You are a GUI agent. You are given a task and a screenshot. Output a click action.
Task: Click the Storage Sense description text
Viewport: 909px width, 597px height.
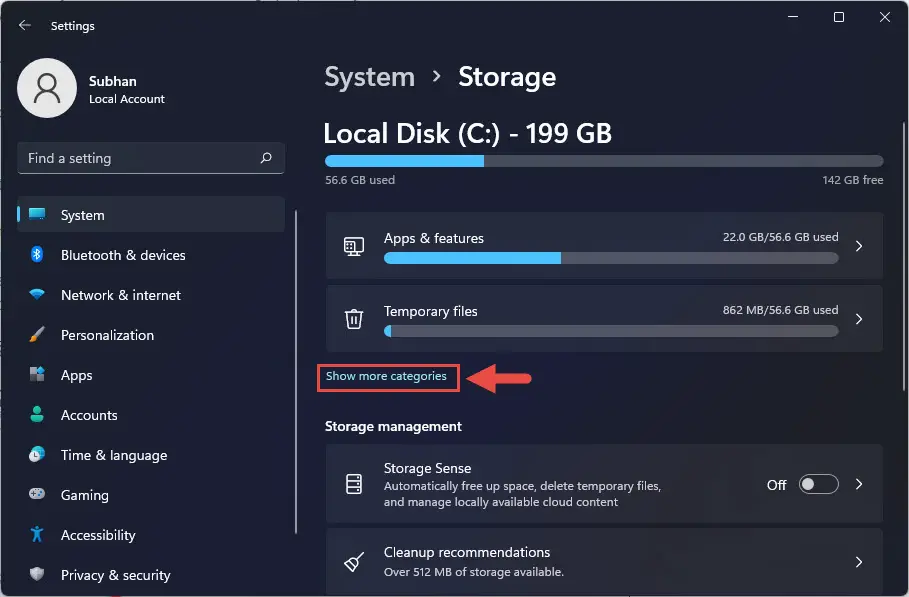[x=522, y=494]
